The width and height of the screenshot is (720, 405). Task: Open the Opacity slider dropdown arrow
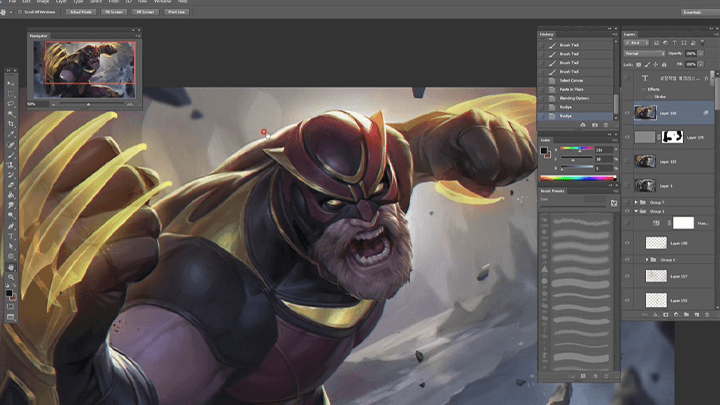click(x=701, y=54)
